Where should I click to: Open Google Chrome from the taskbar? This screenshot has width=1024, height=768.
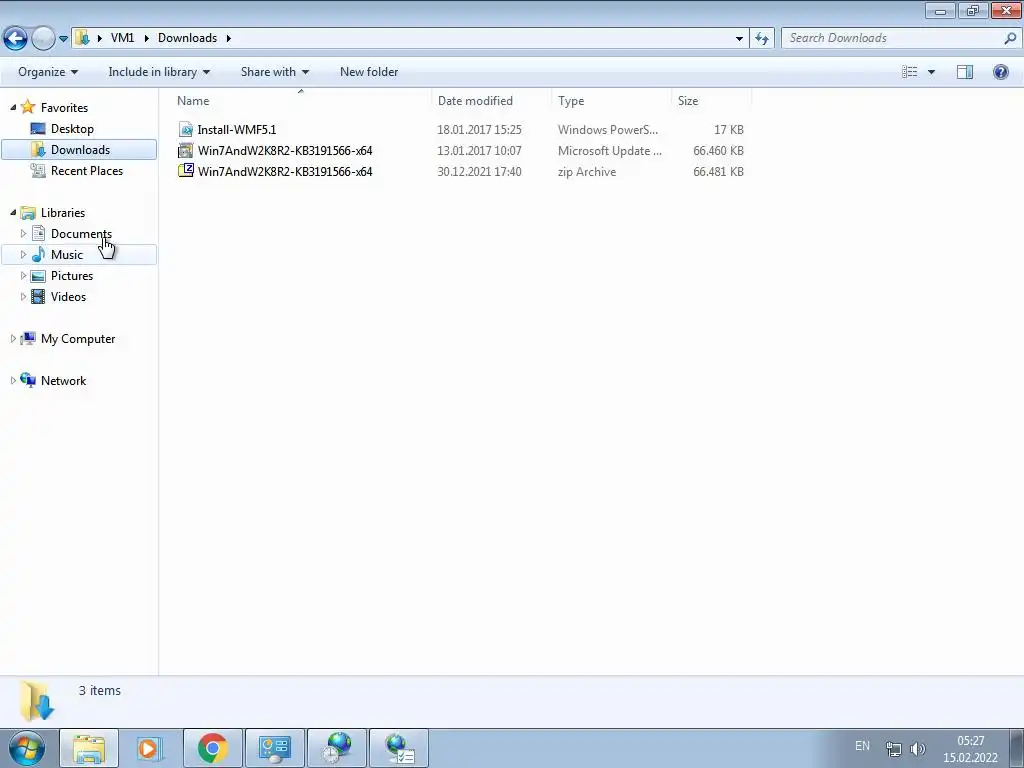coord(212,748)
